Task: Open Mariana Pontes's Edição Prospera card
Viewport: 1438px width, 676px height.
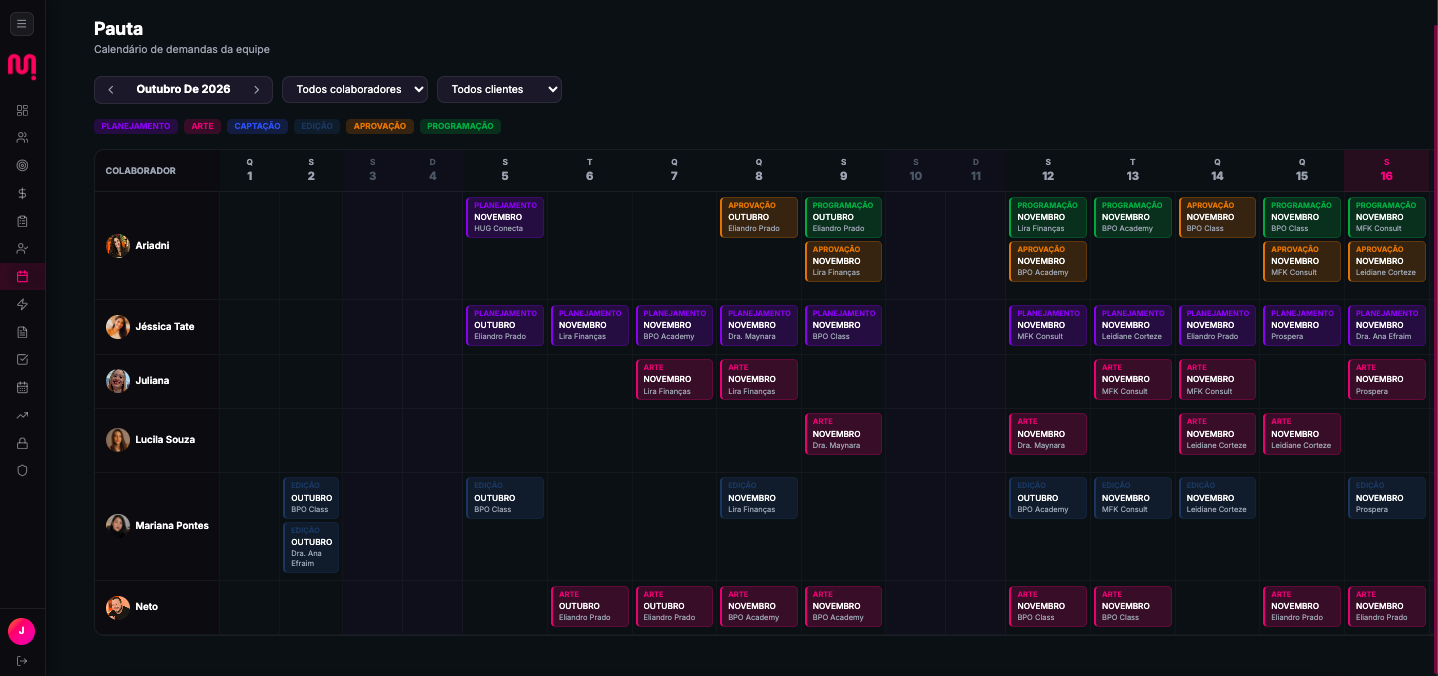Action: pyautogui.click(x=1387, y=498)
